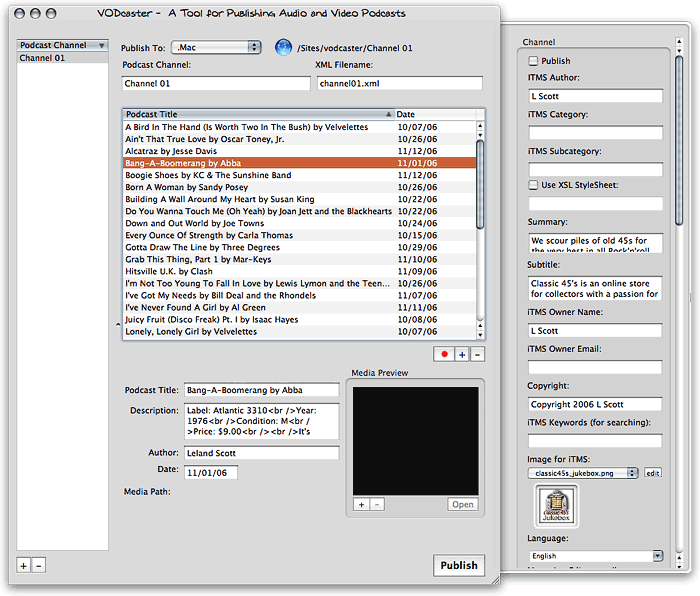Click the Open button in Media Preview
This screenshot has width=700, height=596.
[462, 504]
